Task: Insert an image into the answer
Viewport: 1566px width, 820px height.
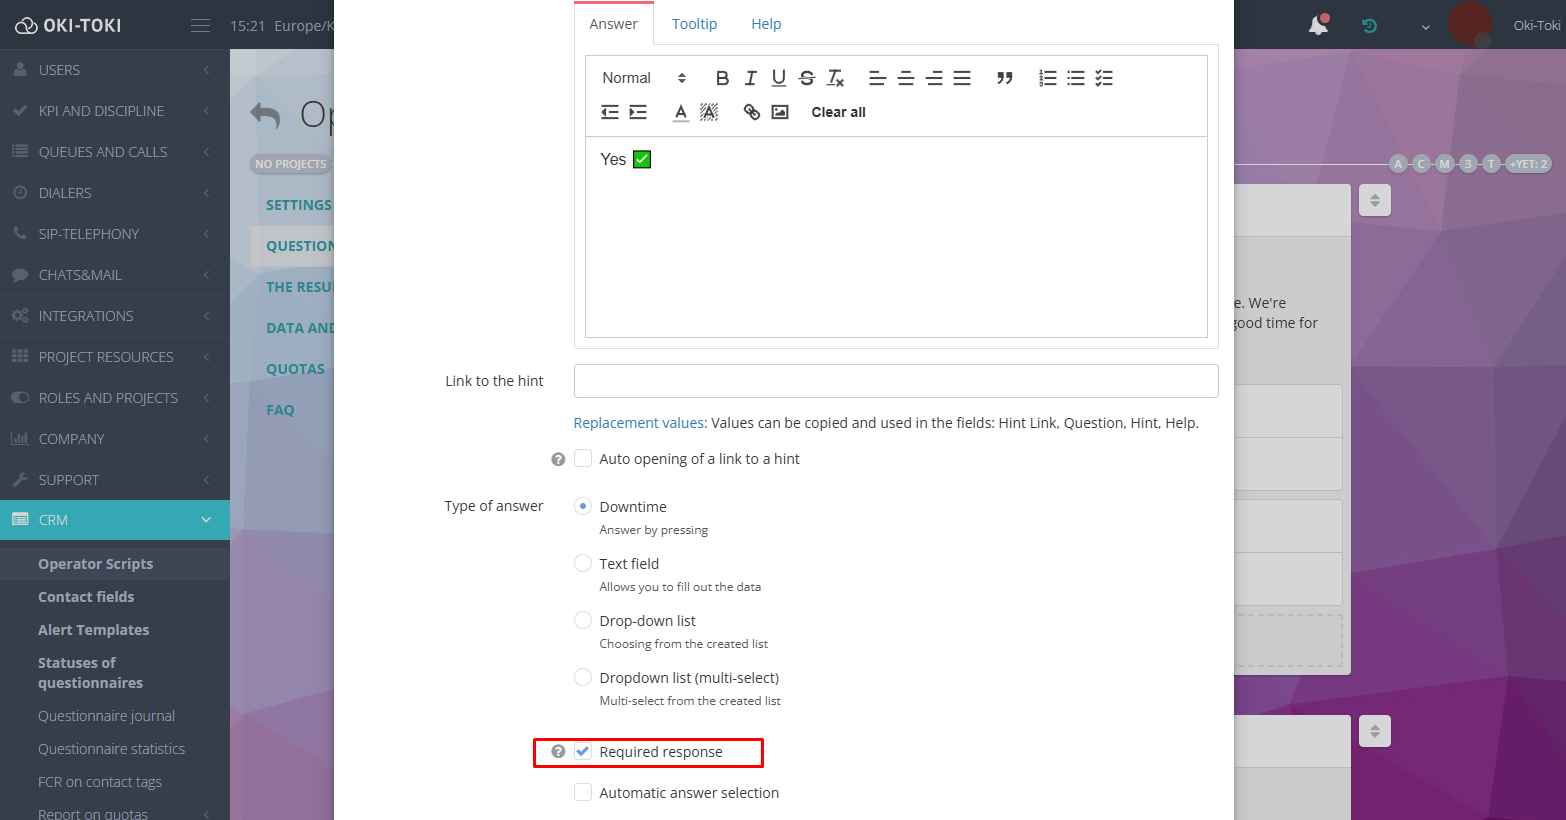Action: (780, 112)
